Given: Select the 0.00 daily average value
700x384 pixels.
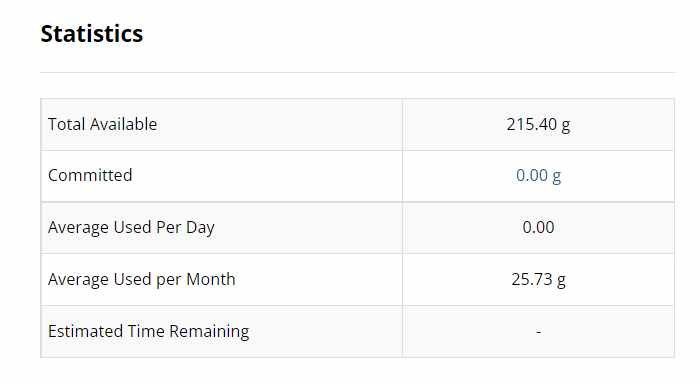Looking at the screenshot, I should [x=538, y=228].
